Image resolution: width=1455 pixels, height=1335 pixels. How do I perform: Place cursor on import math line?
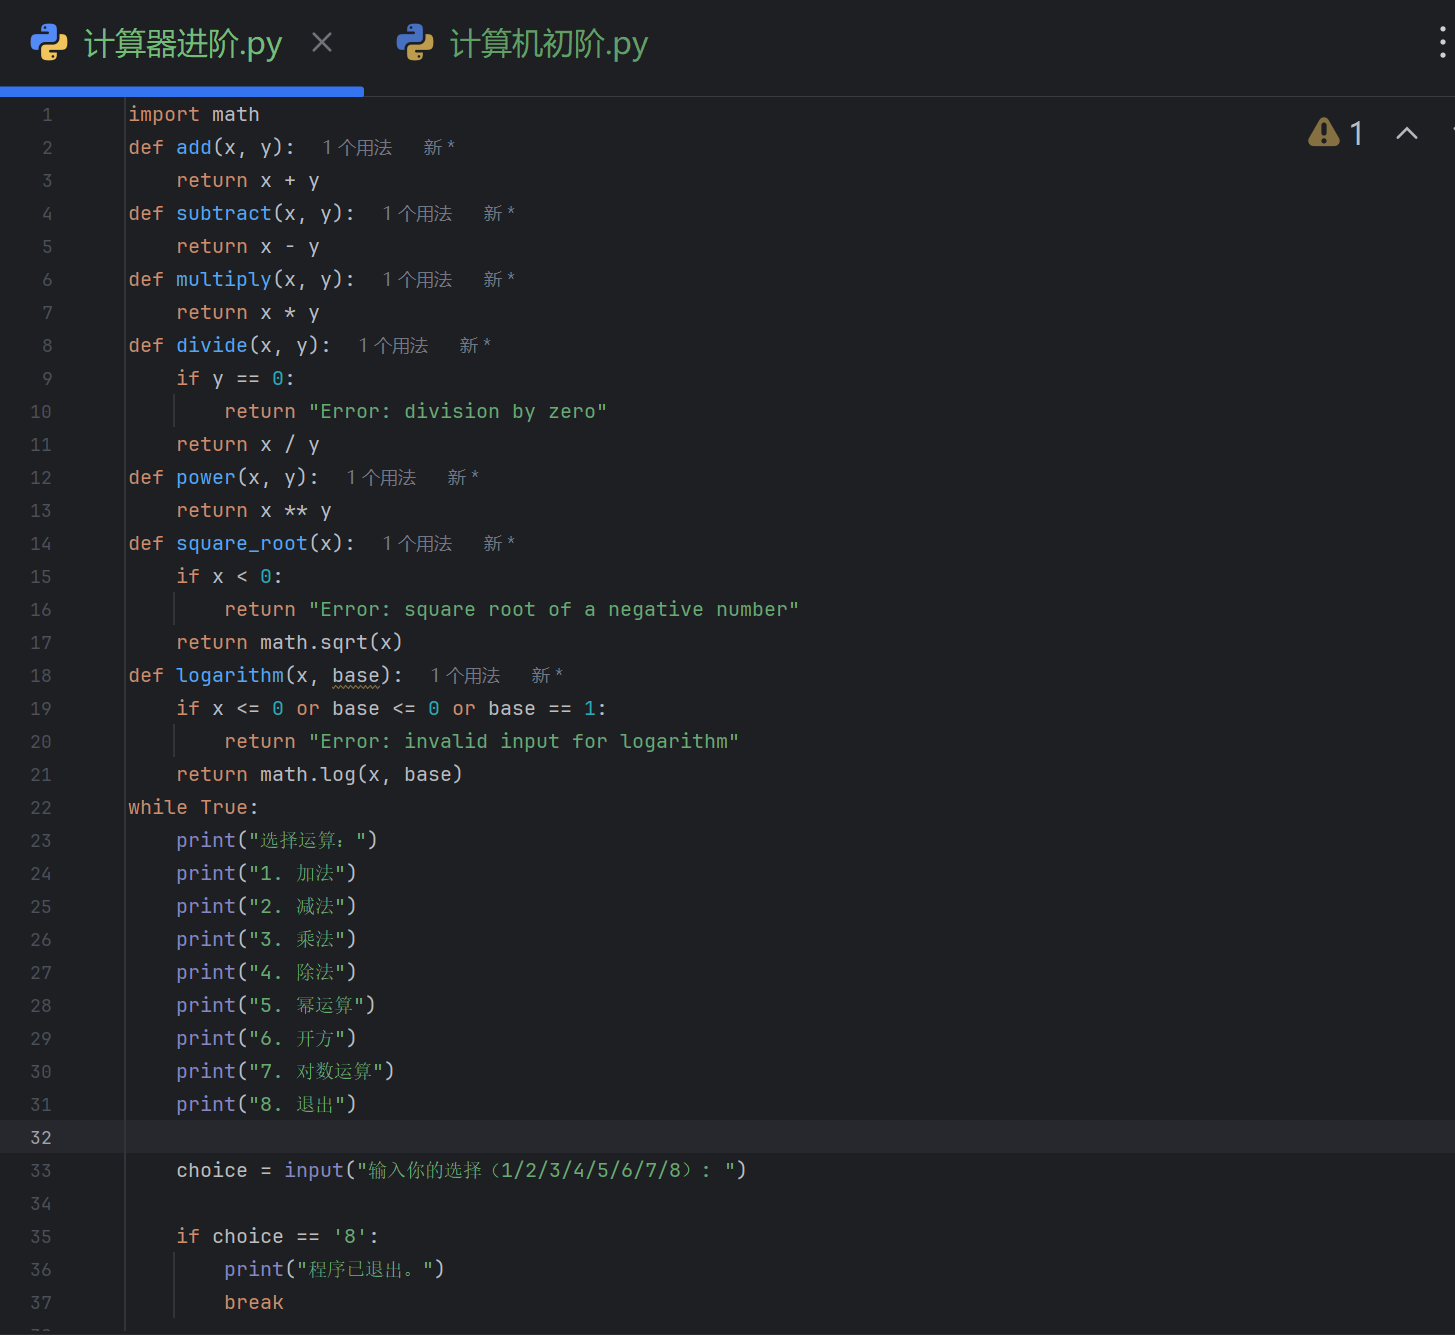[194, 115]
